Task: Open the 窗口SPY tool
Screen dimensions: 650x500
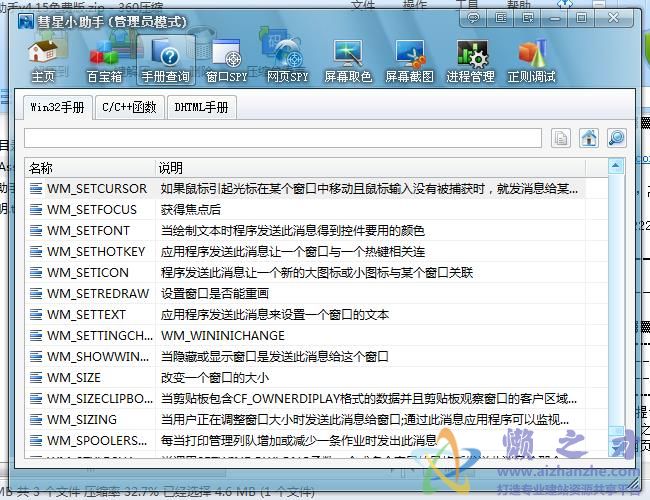Action: pyautogui.click(x=227, y=61)
